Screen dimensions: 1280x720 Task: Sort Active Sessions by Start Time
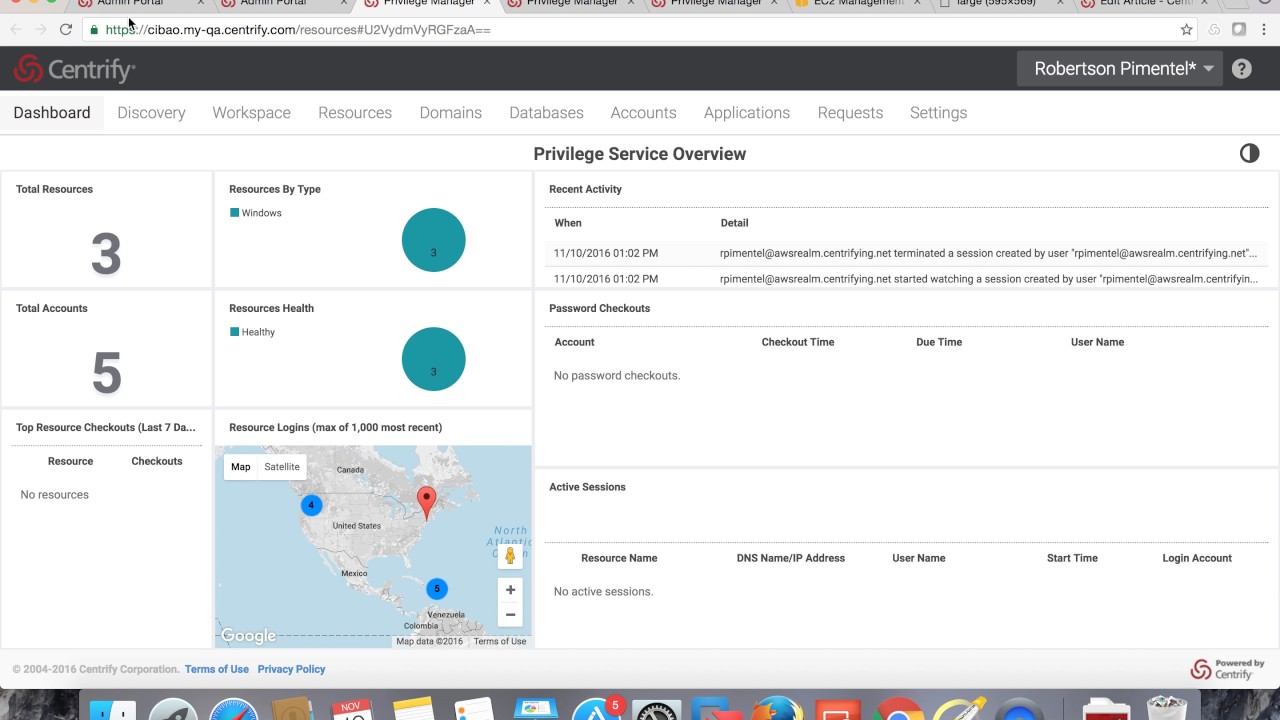tap(1072, 558)
